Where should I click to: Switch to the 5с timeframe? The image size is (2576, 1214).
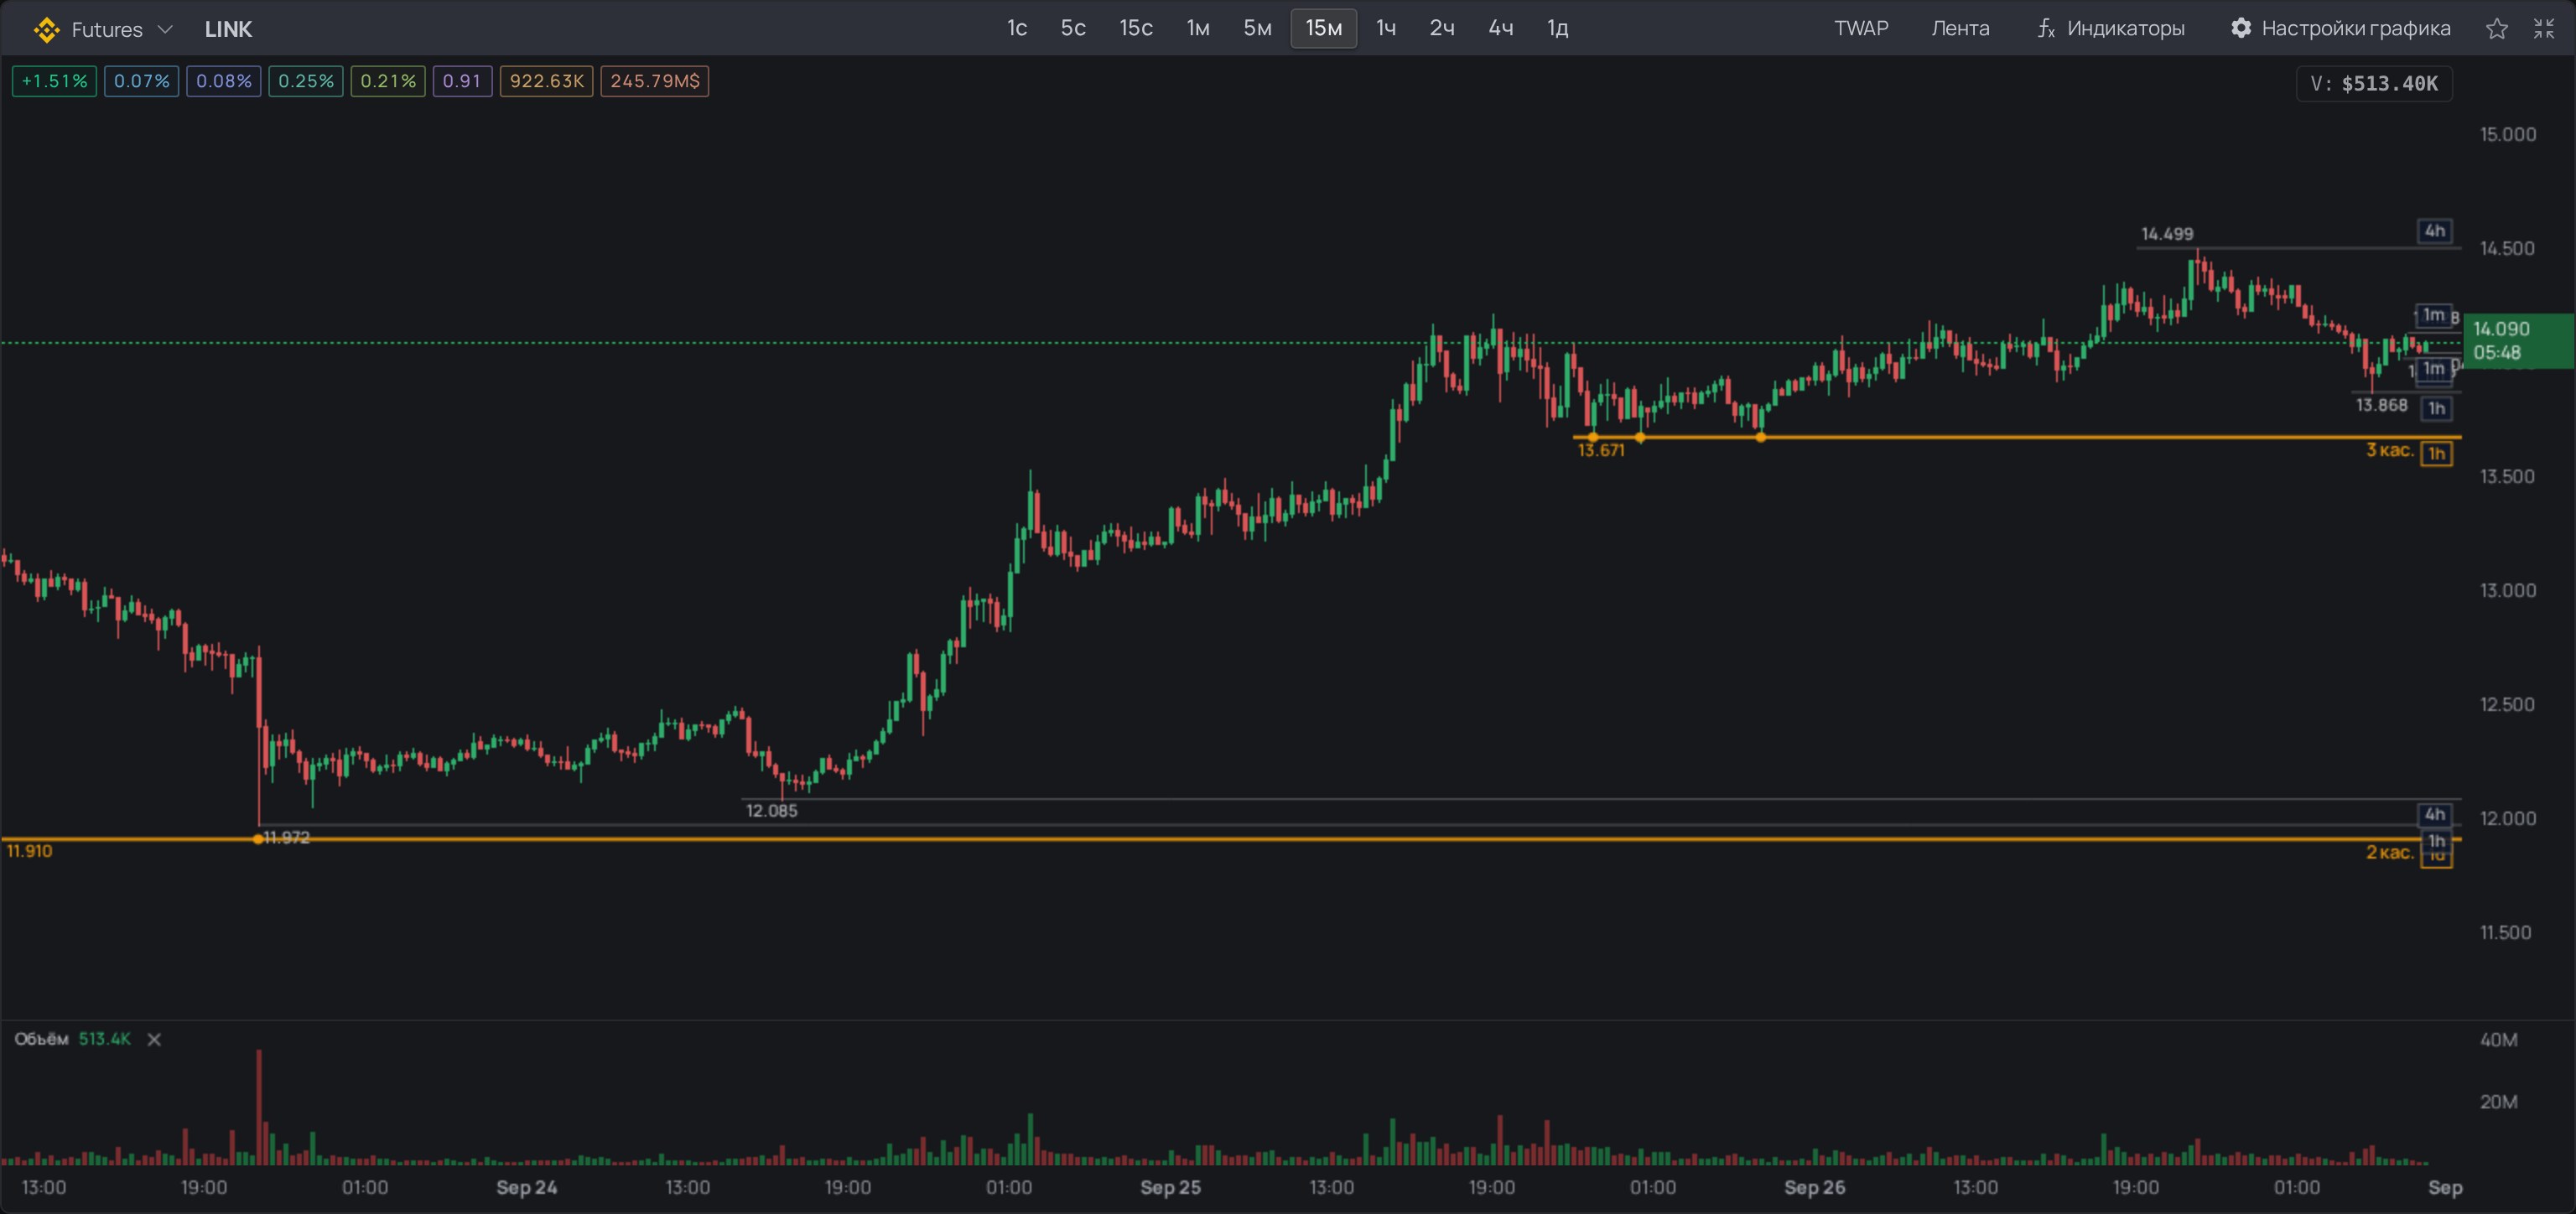pyautogui.click(x=1073, y=28)
